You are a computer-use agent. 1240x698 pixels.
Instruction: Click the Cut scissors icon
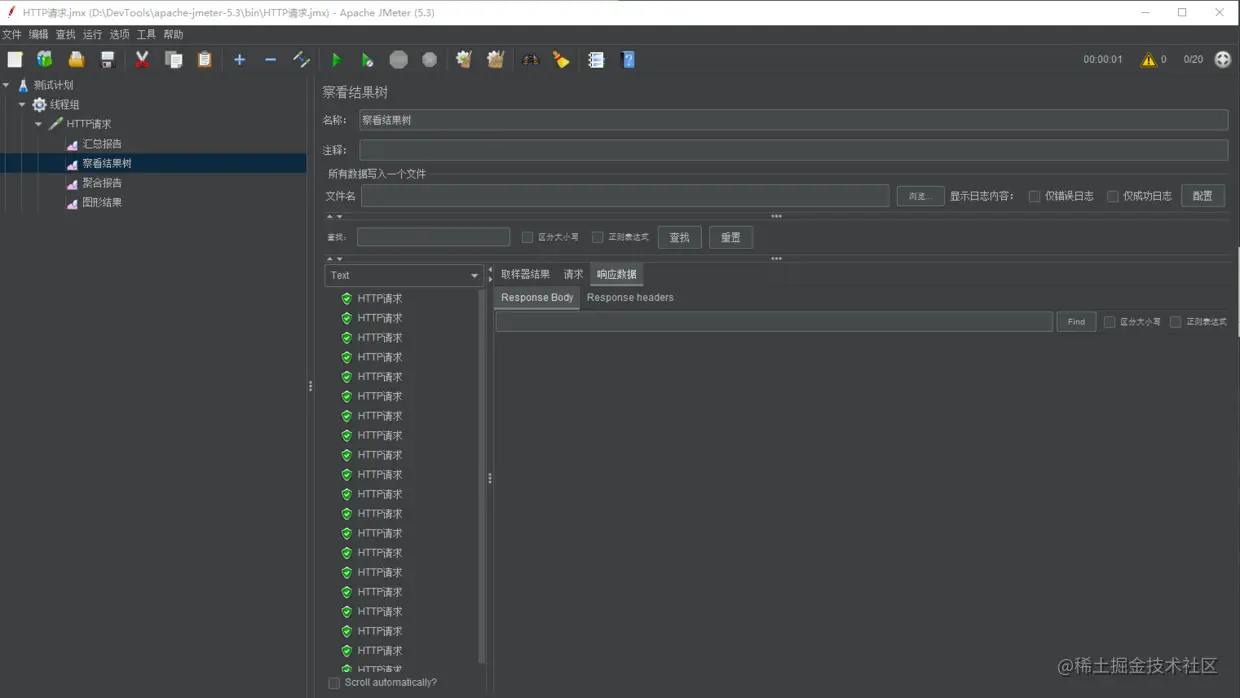coord(142,60)
